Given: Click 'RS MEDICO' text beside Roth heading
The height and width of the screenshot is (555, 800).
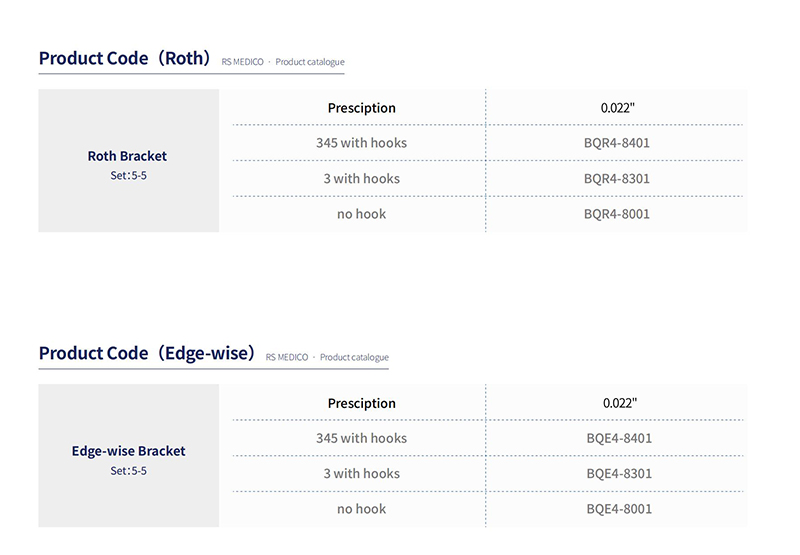Looking at the screenshot, I should point(242,62).
